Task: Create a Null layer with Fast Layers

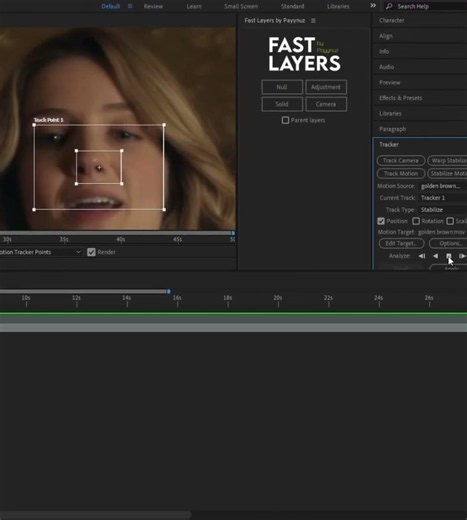Action: [x=282, y=87]
